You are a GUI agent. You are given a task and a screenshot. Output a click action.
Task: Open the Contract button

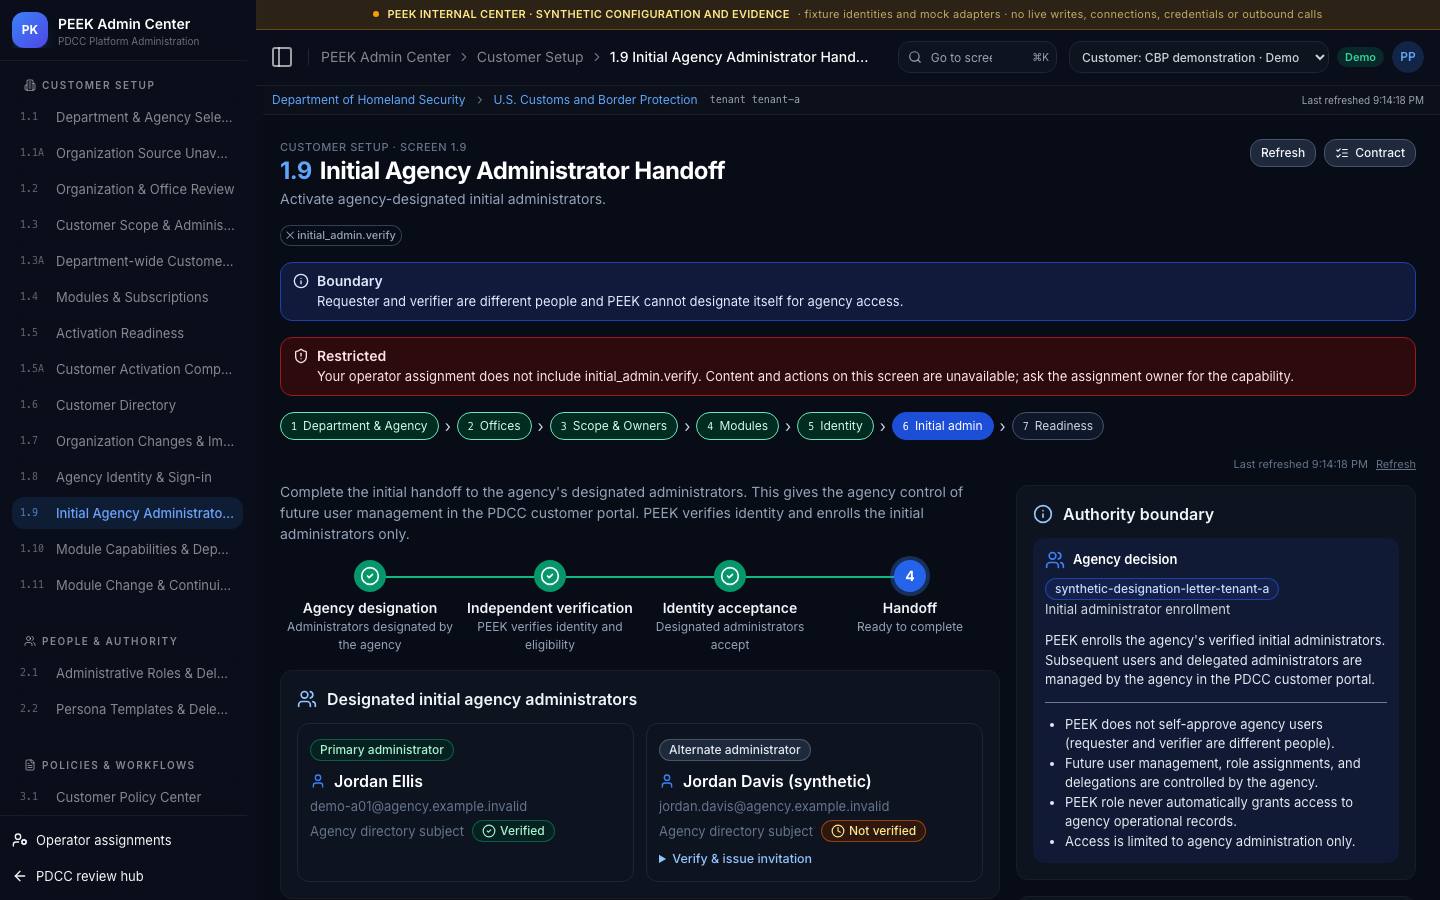(1370, 153)
